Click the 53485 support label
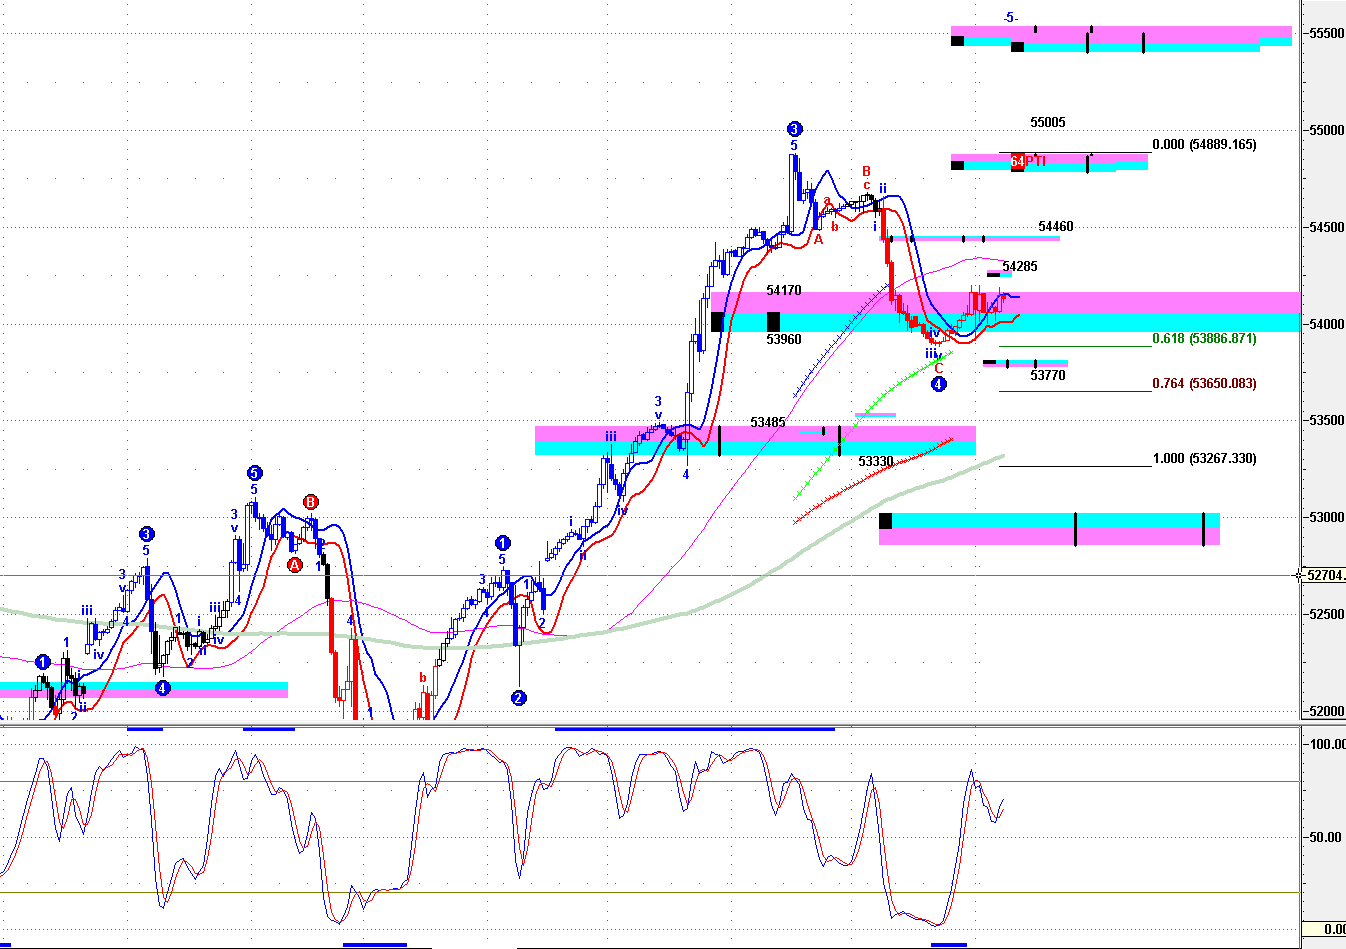 point(768,422)
